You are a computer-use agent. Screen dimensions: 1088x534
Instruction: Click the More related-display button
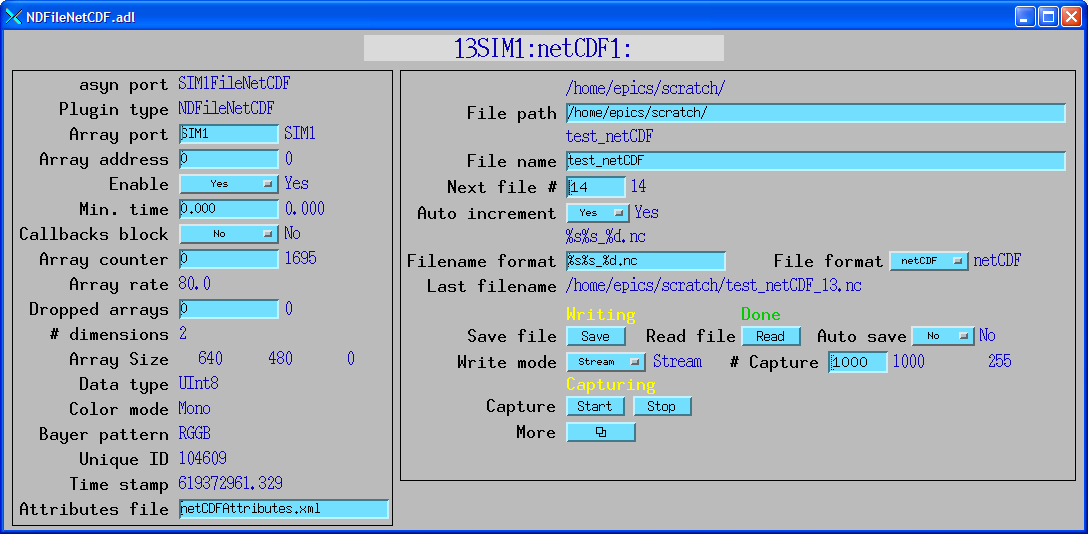tap(601, 432)
